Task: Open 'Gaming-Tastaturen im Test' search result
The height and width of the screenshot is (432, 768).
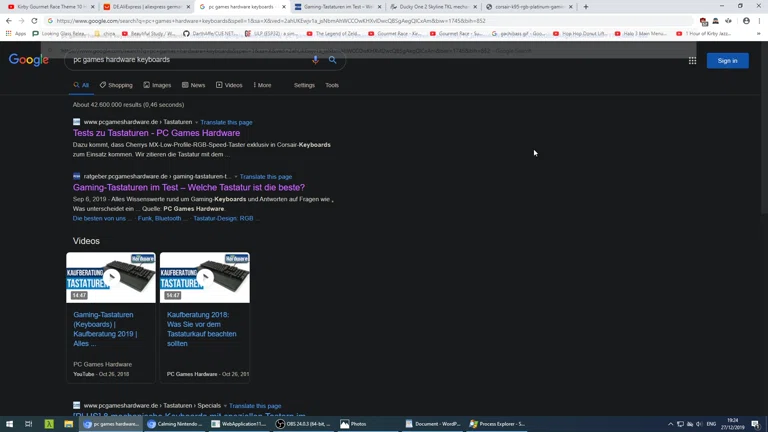Action: point(188,187)
